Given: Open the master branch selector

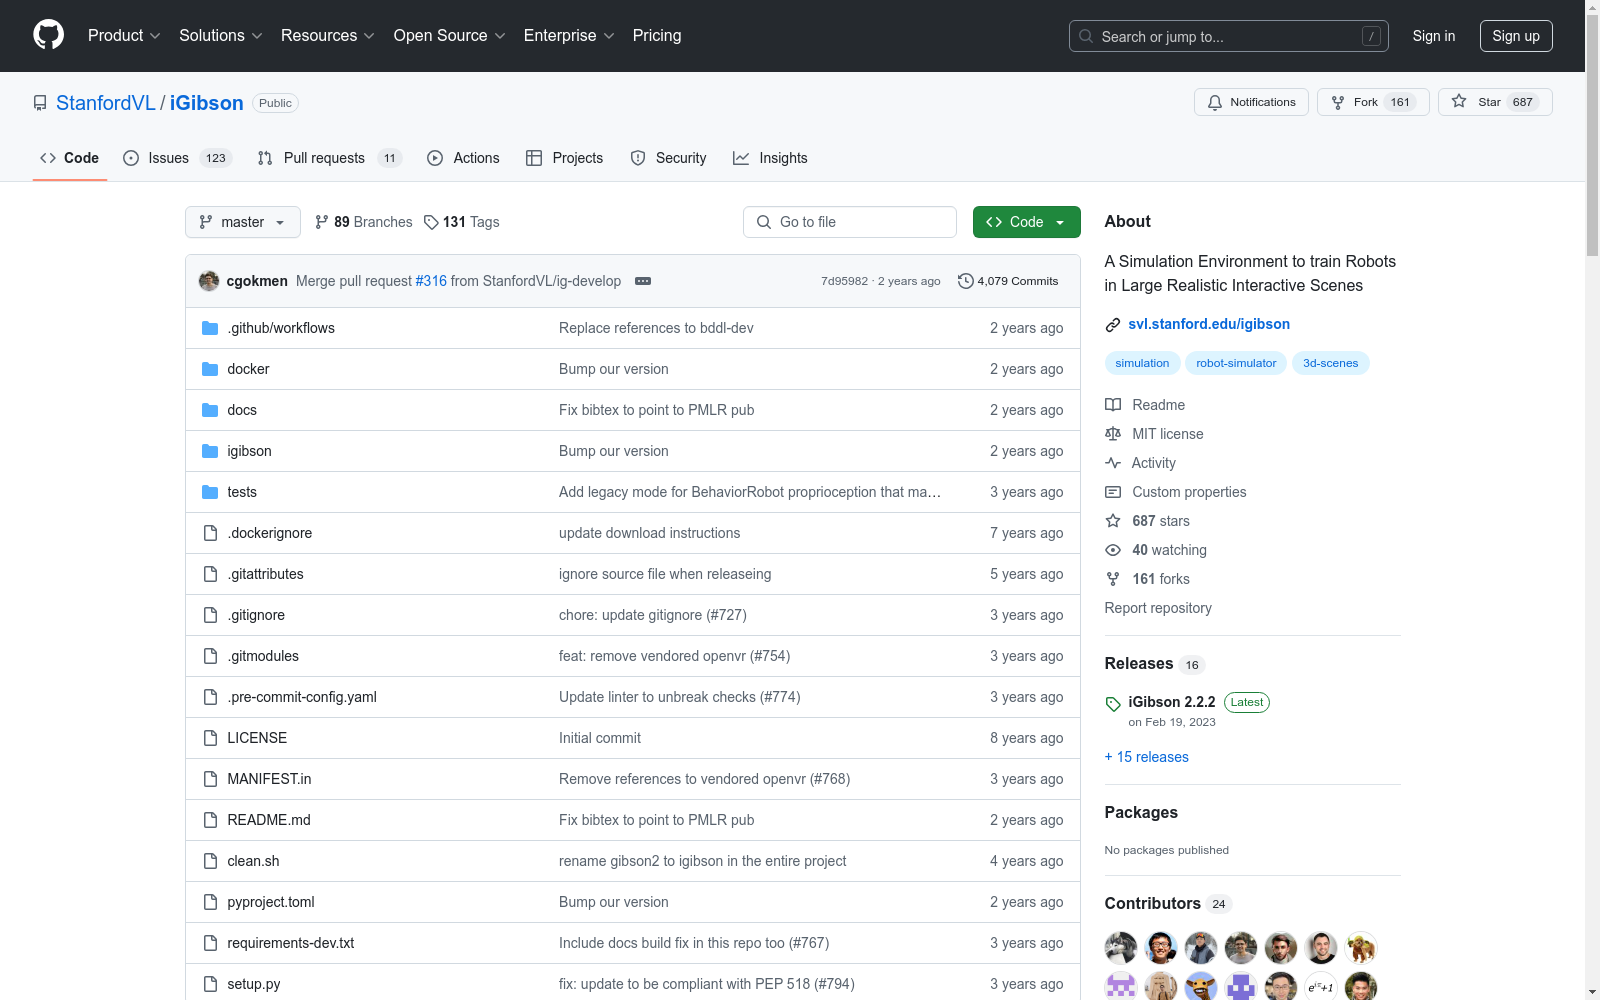Looking at the screenshot, I should [243, 222].
